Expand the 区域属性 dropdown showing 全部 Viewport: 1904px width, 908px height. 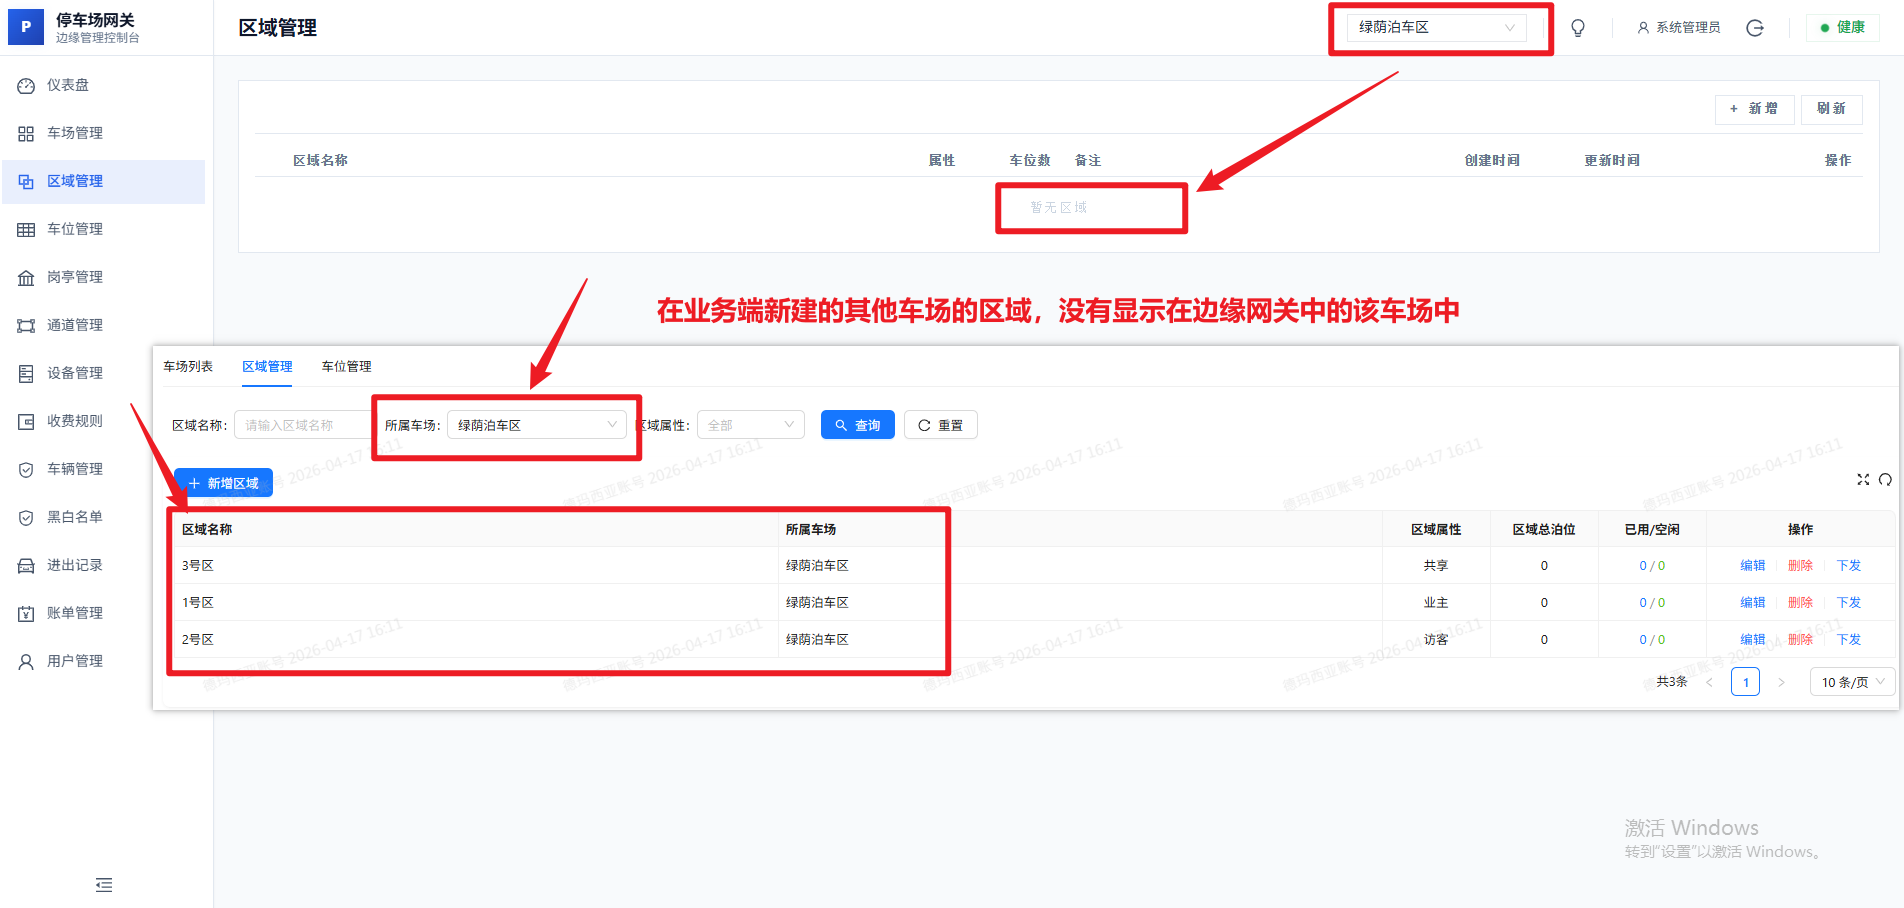tap(750, 425)
